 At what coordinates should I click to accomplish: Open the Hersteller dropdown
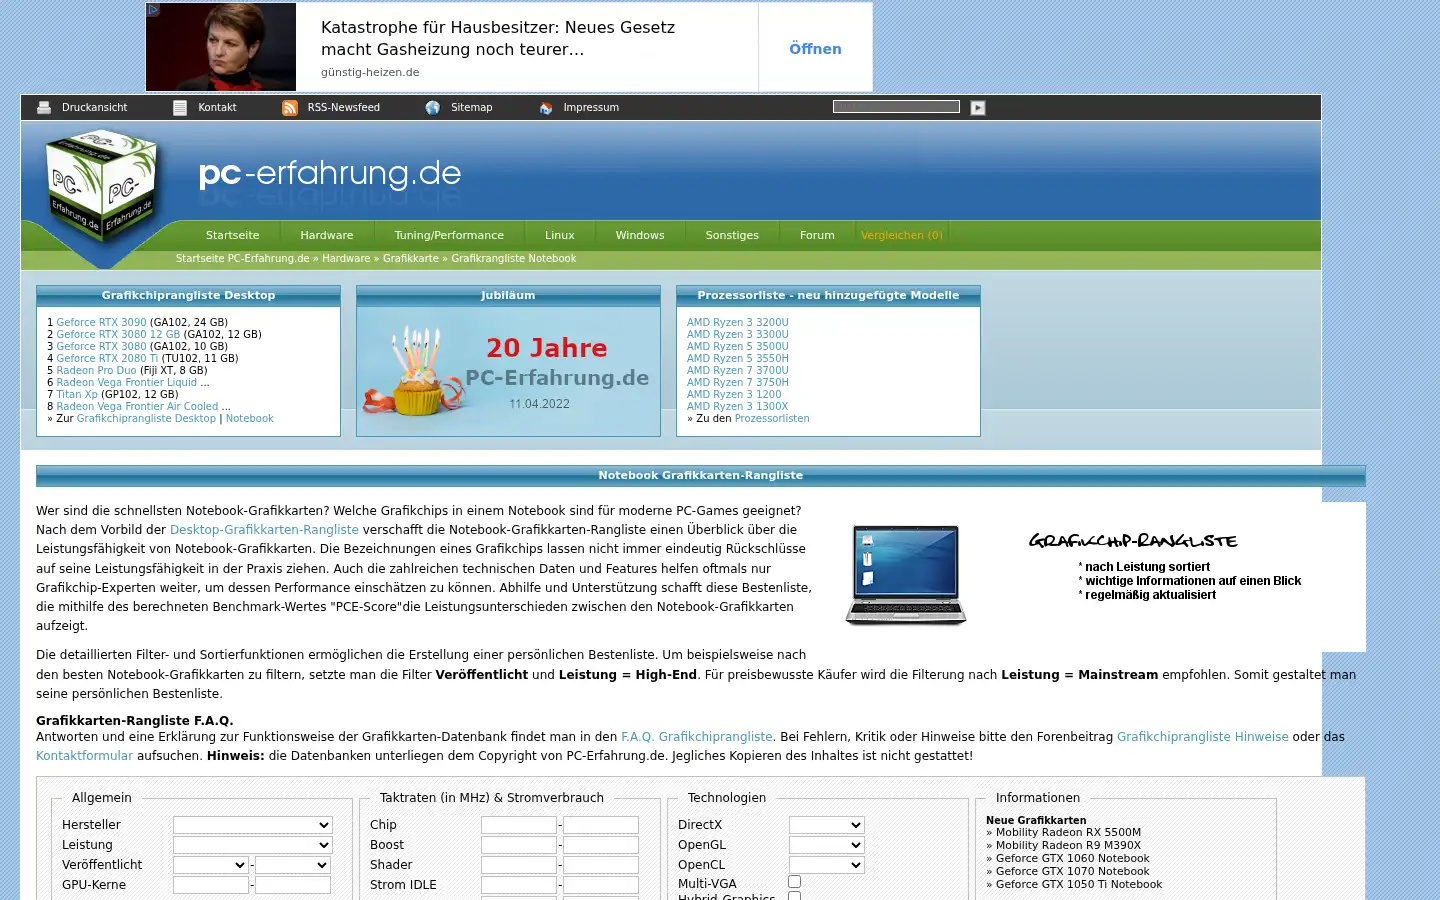(x=253, y=825)
